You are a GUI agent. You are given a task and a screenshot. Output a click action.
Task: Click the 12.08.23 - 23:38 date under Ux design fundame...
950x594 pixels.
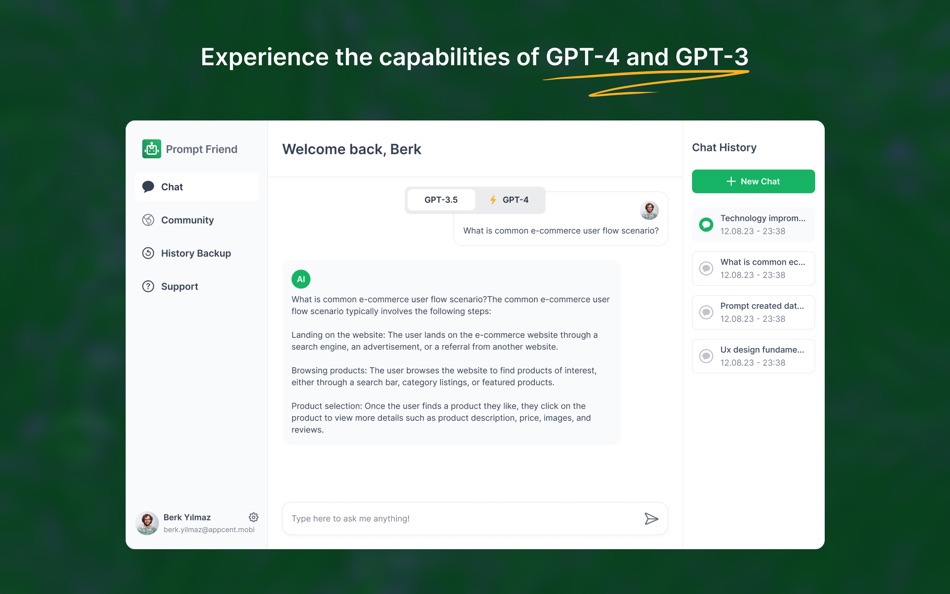coord(752,362)
